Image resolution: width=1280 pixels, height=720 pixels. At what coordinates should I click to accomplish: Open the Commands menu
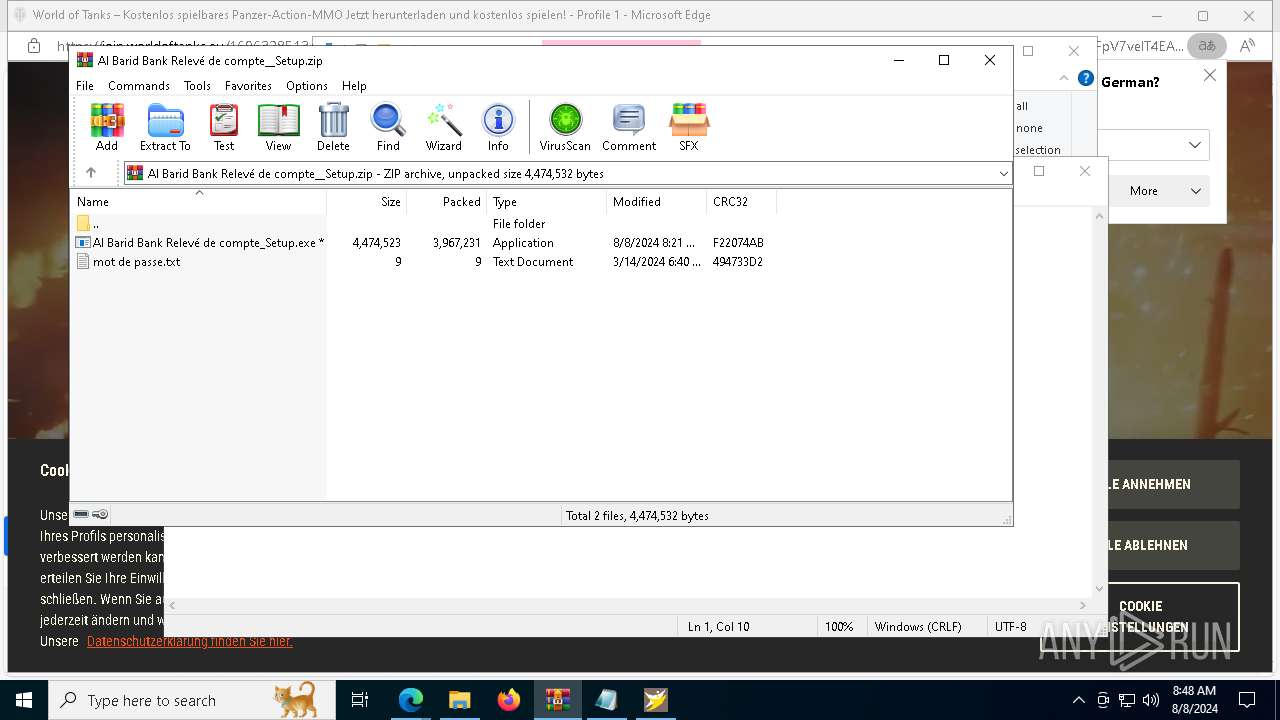coord(139,86)
